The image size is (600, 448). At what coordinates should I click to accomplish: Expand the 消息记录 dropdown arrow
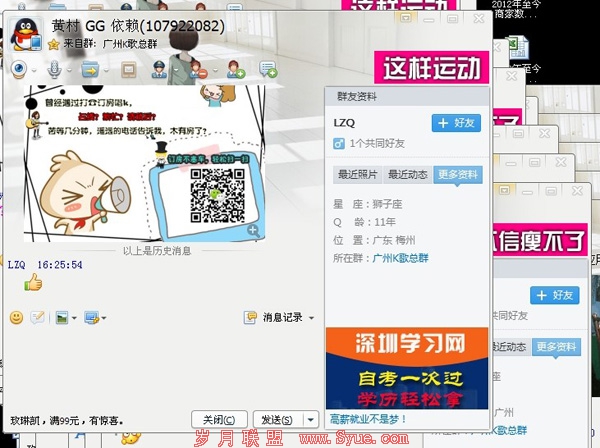click(x=311, y=318)
